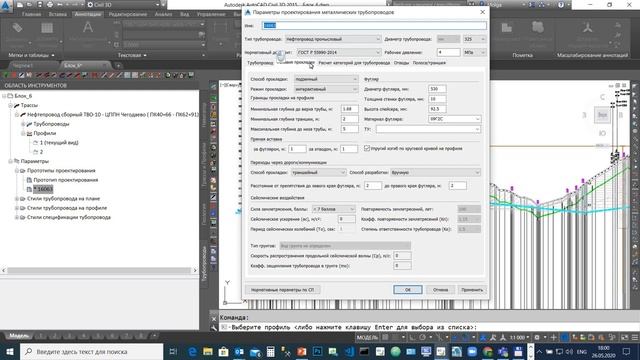Open the working pressure units dropdown МПа
640x360 pixels.
click(474, 52)
